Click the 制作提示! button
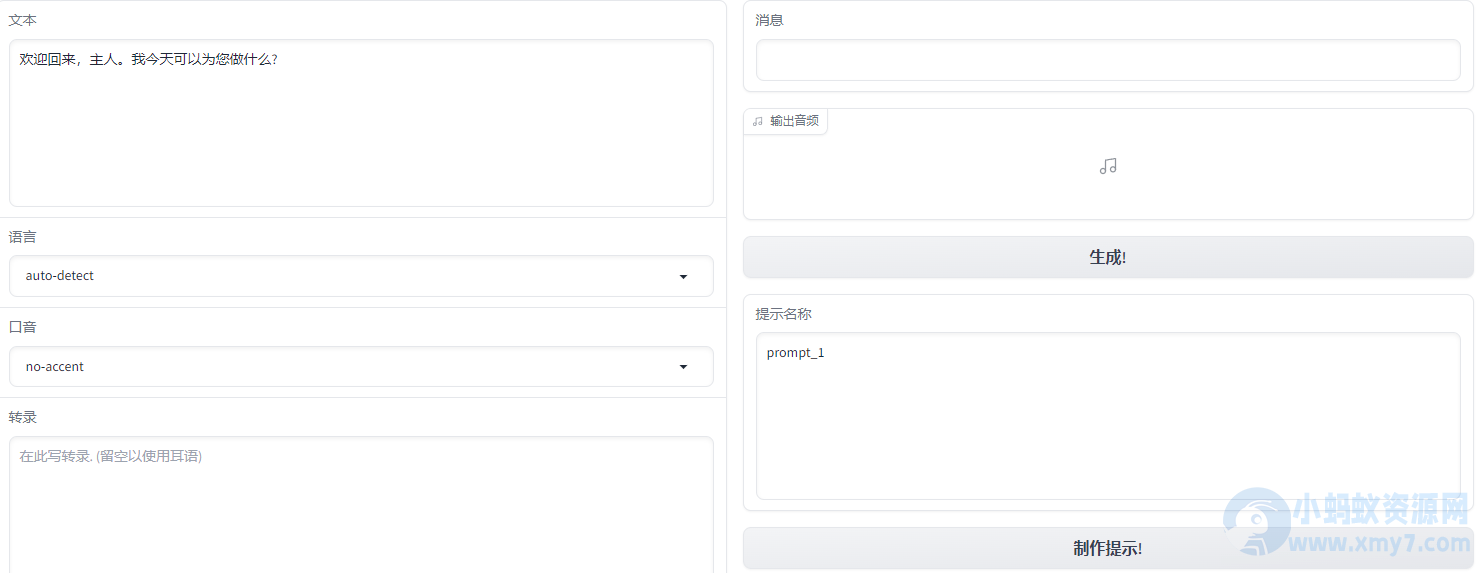This screenshot has width=1476, height=573. coord(1108,548)
